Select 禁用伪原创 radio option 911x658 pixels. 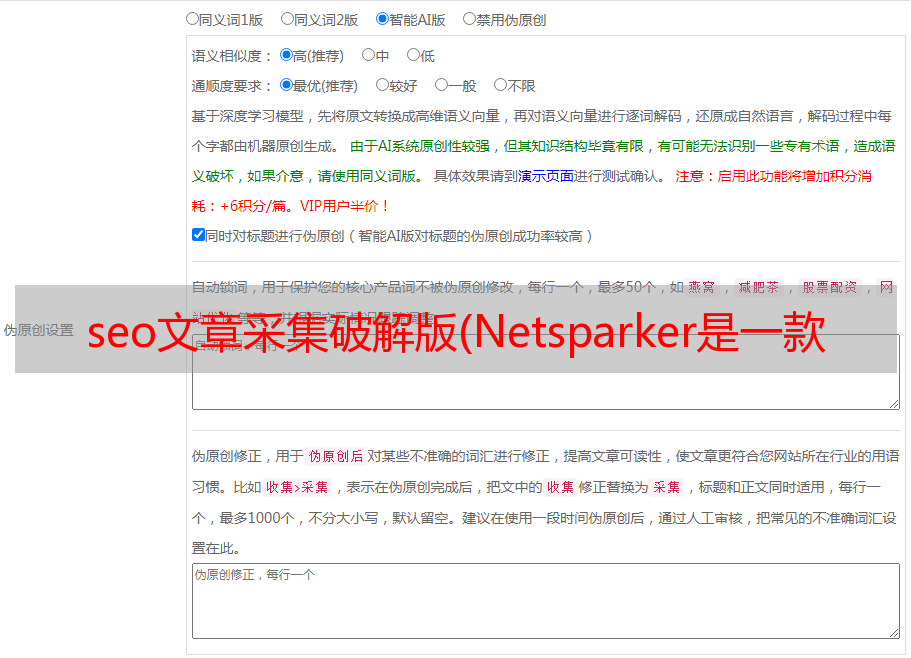(x=469, y=19)
